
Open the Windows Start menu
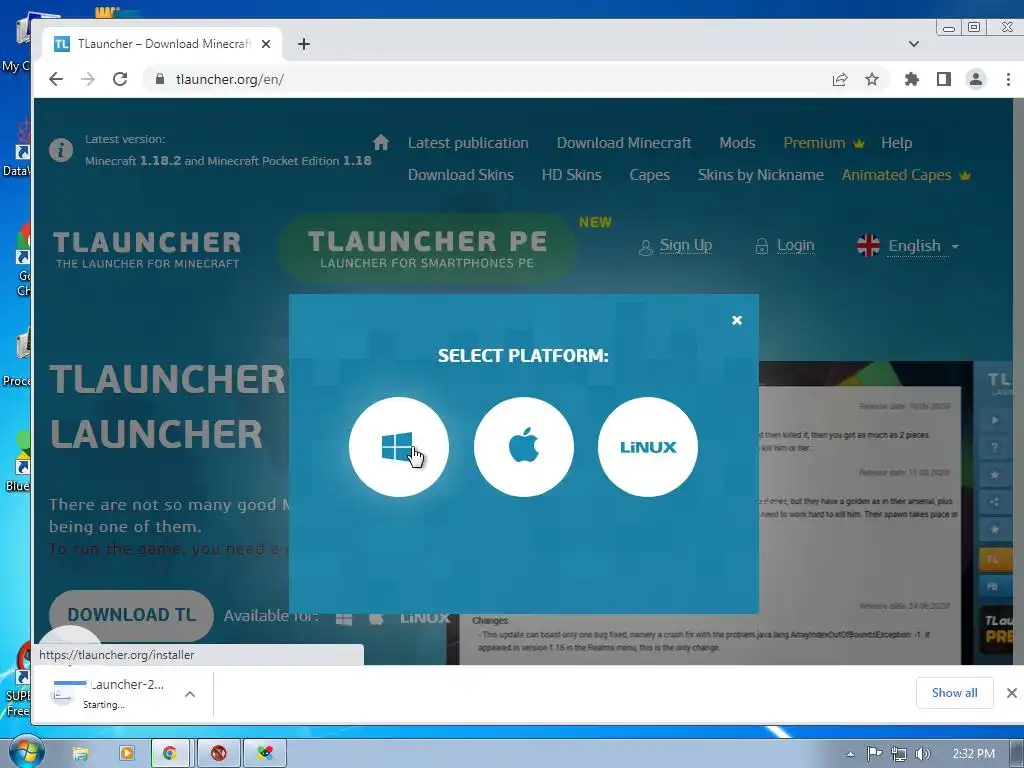tap(25, 752)
